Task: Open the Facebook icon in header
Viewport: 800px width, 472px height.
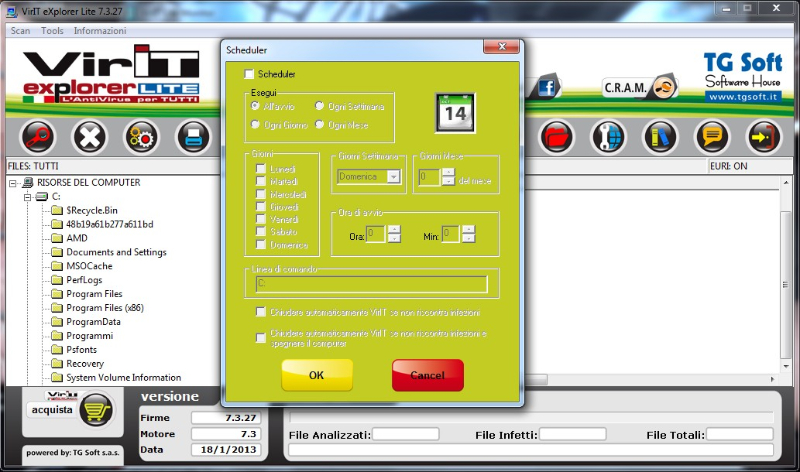Action: [547, 88]
